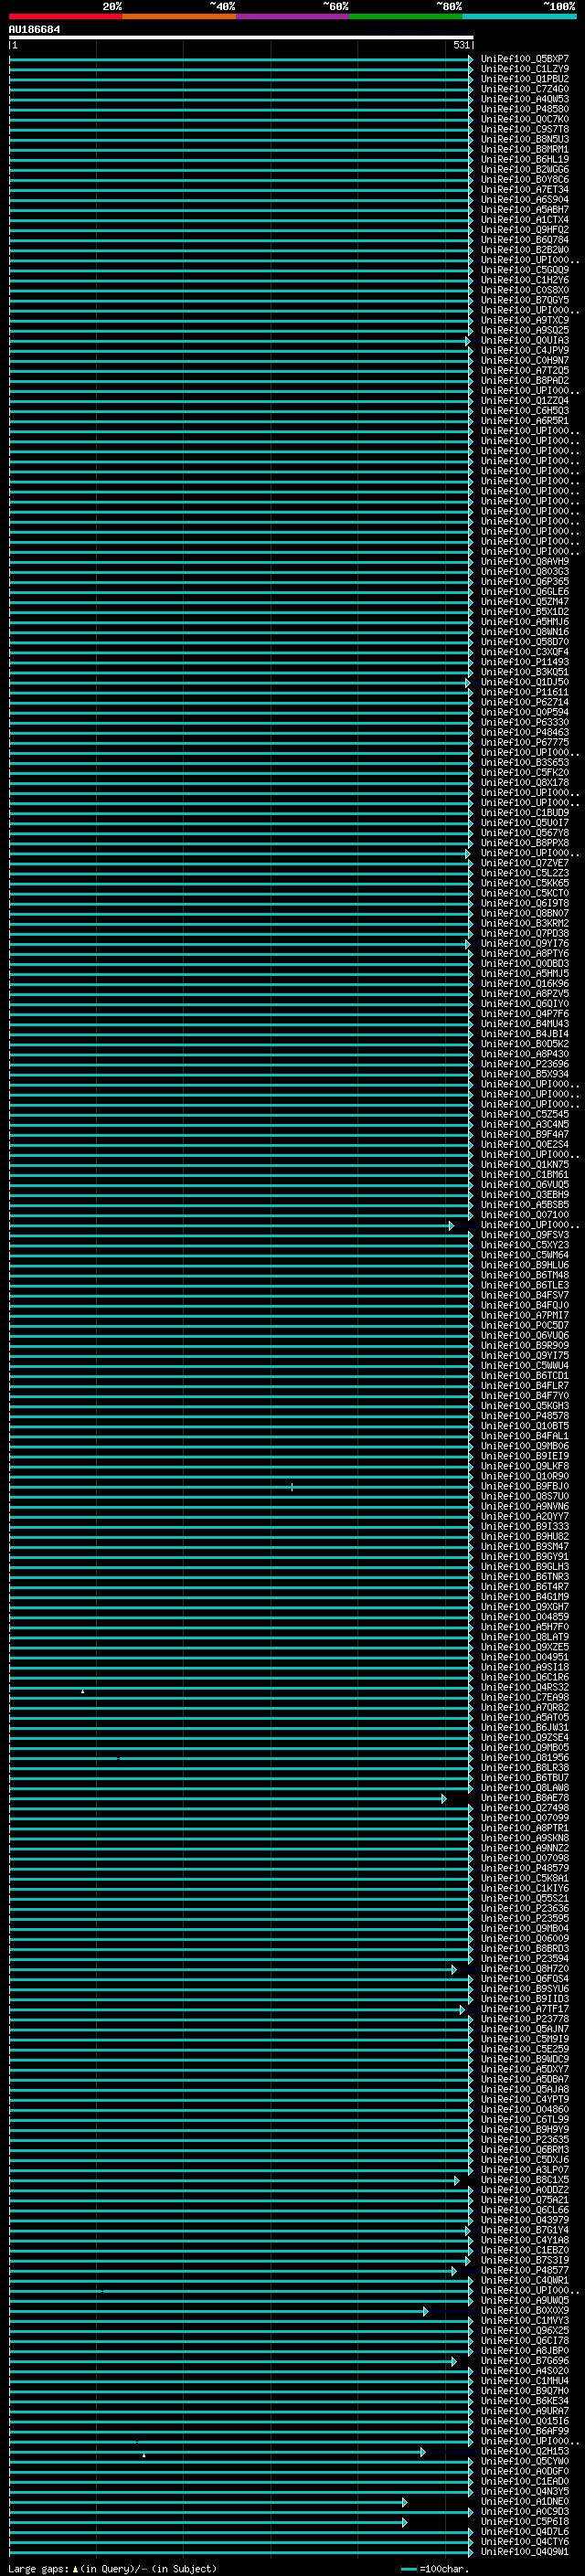Viewport: 585px width, 2576px height.
Task: Click the UniRef100_Q10BT5 hit name
Action: point(525,1426)
